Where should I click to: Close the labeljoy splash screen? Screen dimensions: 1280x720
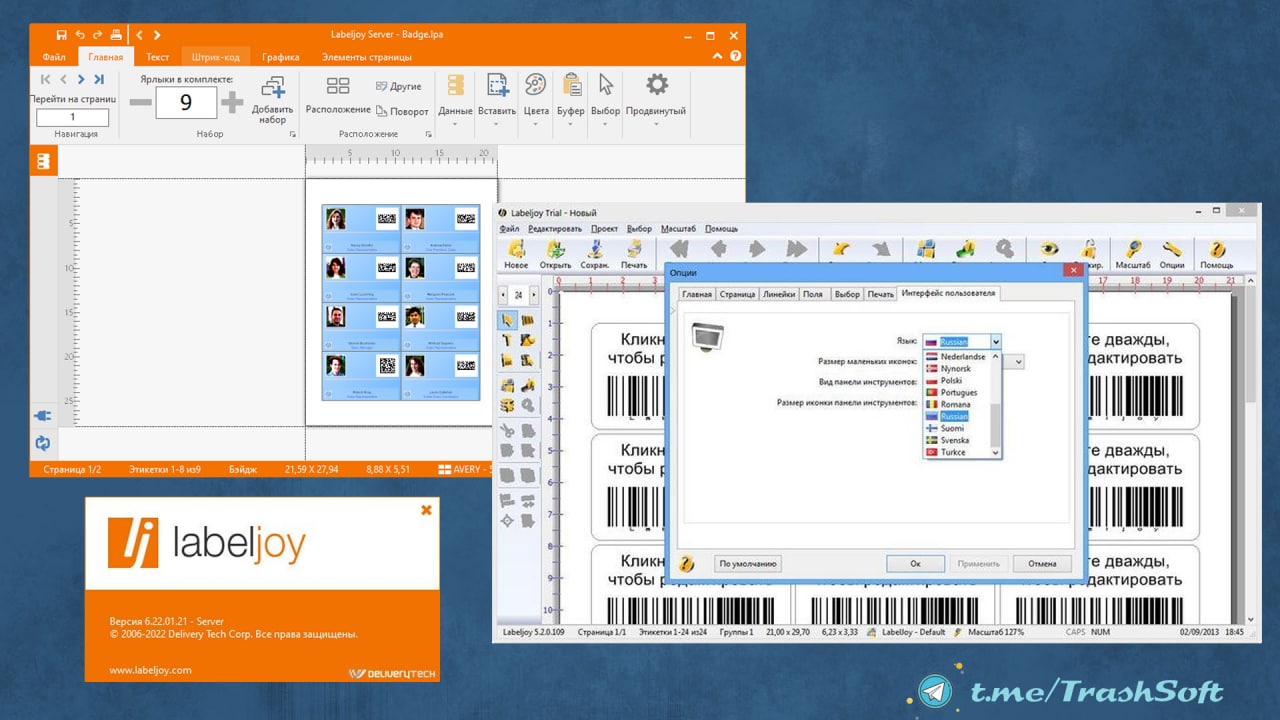426,510
